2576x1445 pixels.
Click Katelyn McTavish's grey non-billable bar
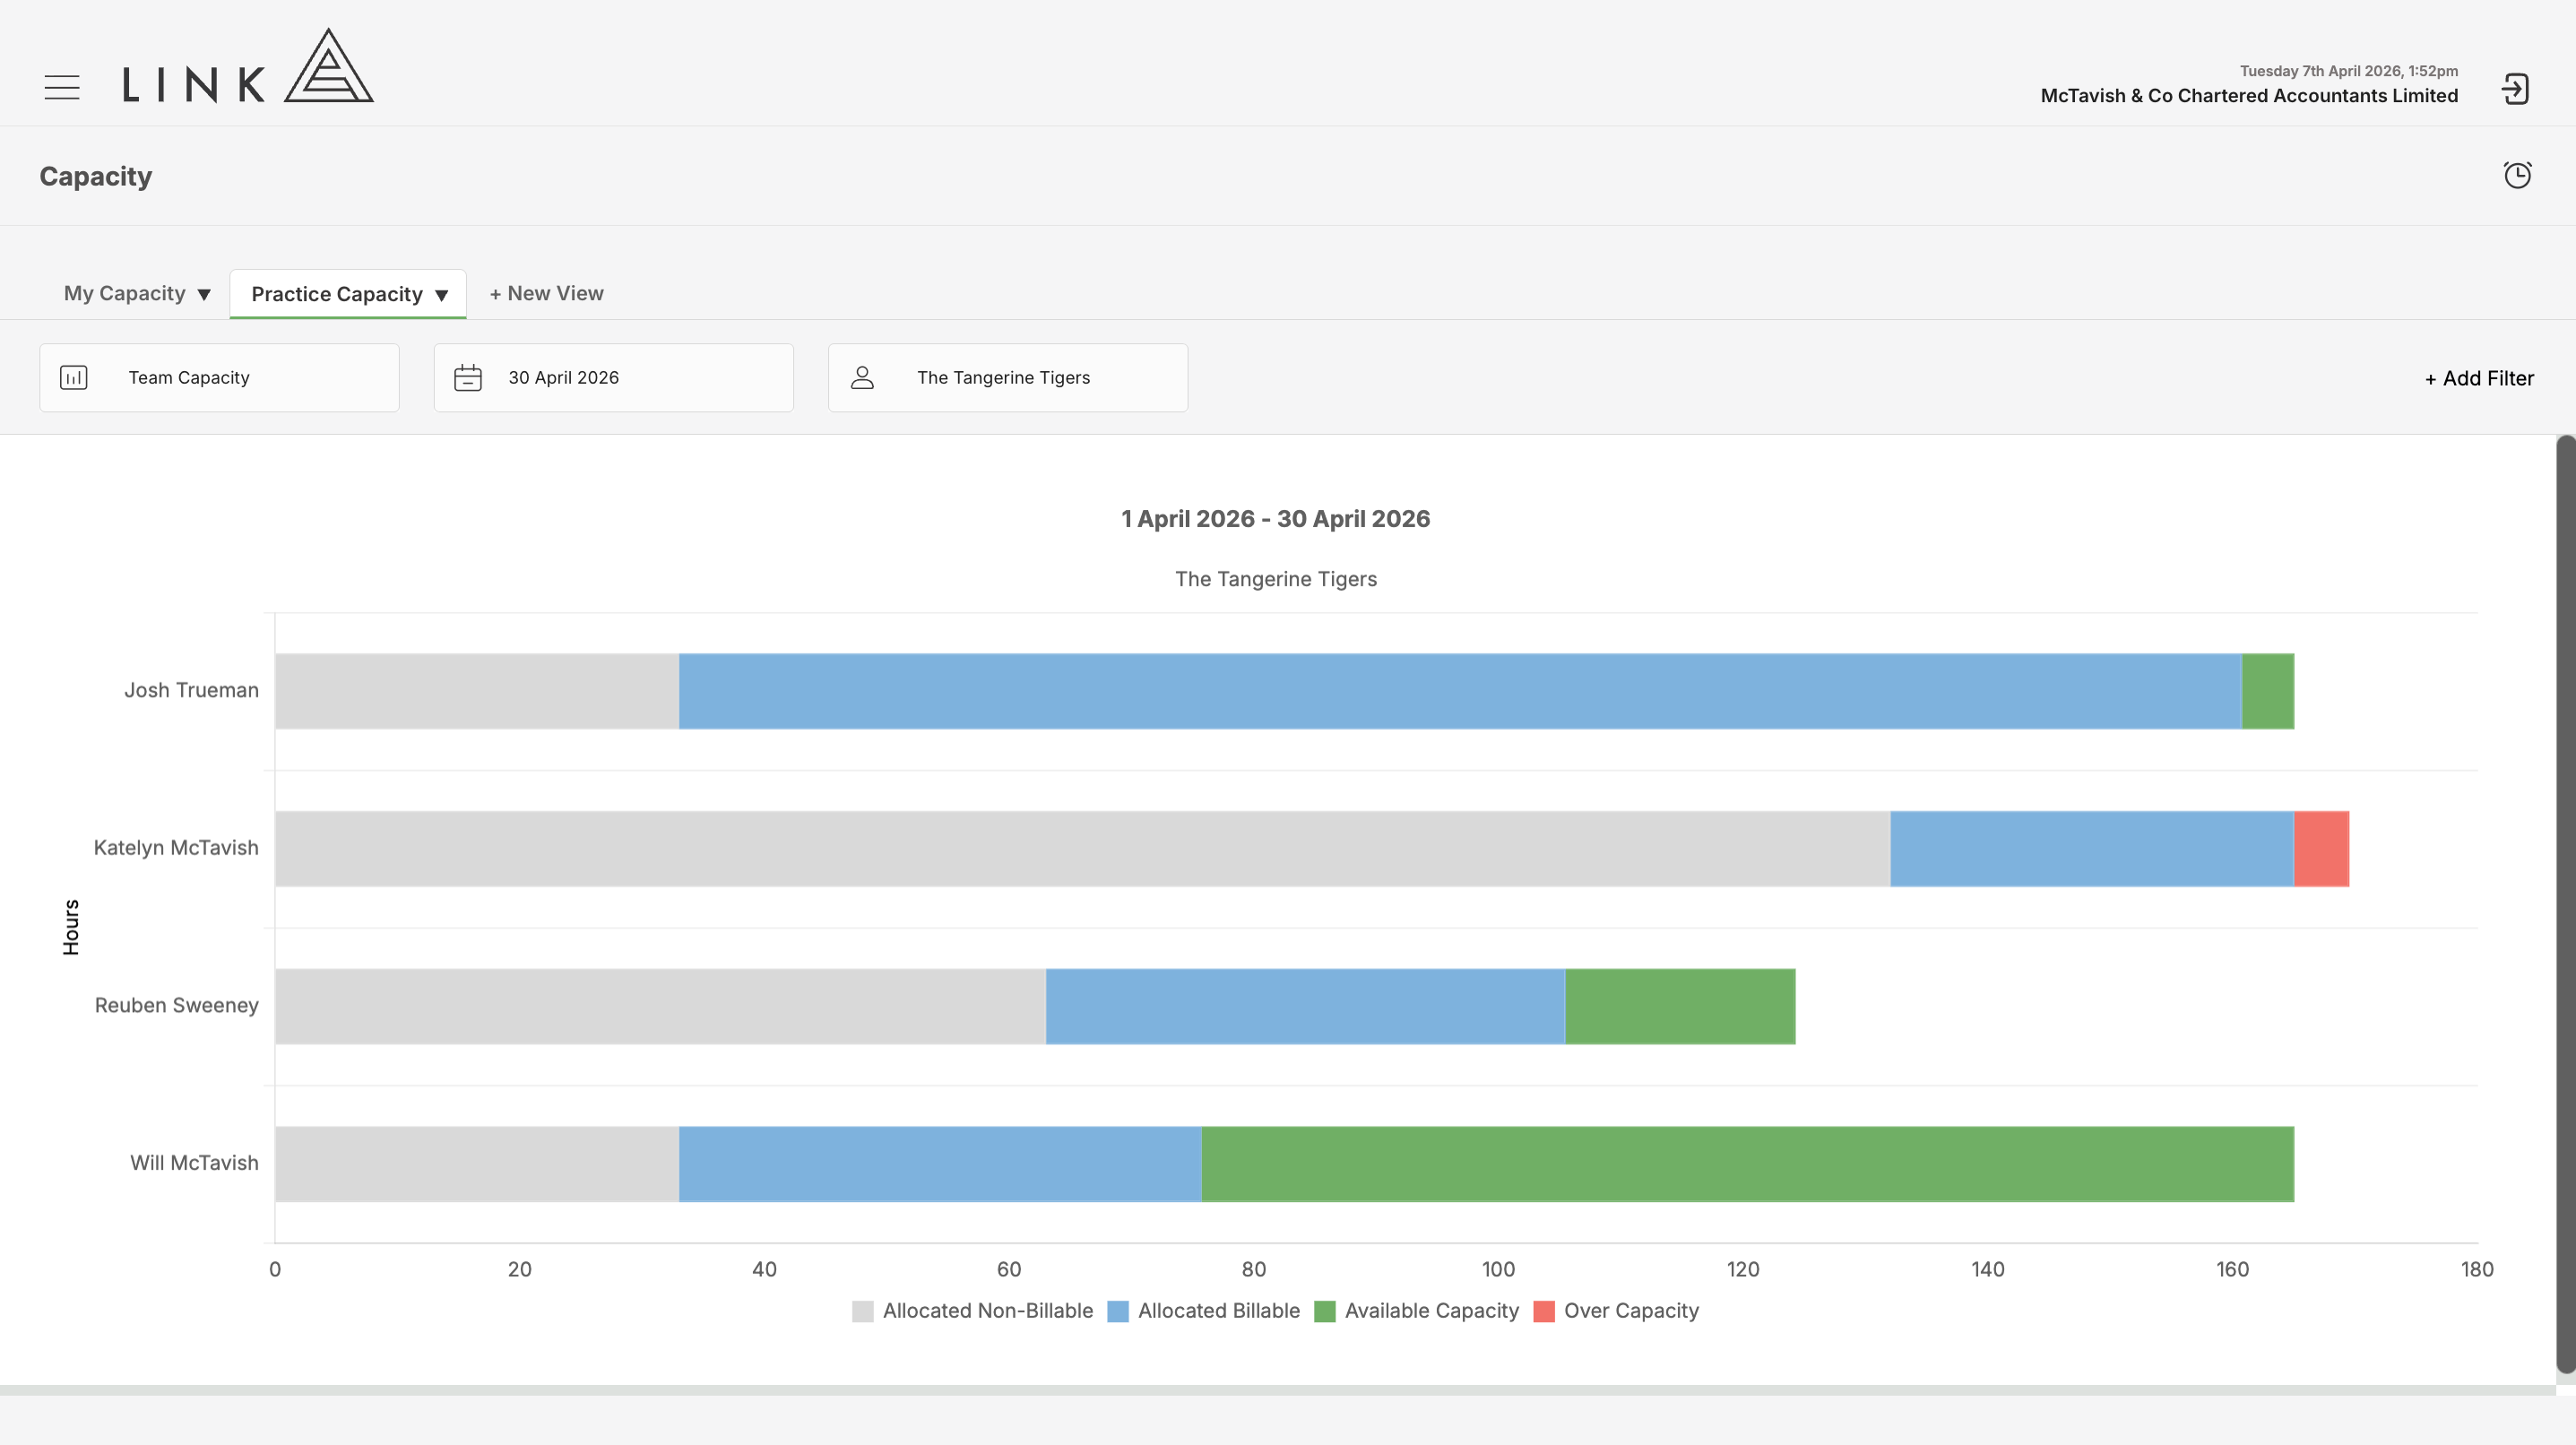(1082, 849)
